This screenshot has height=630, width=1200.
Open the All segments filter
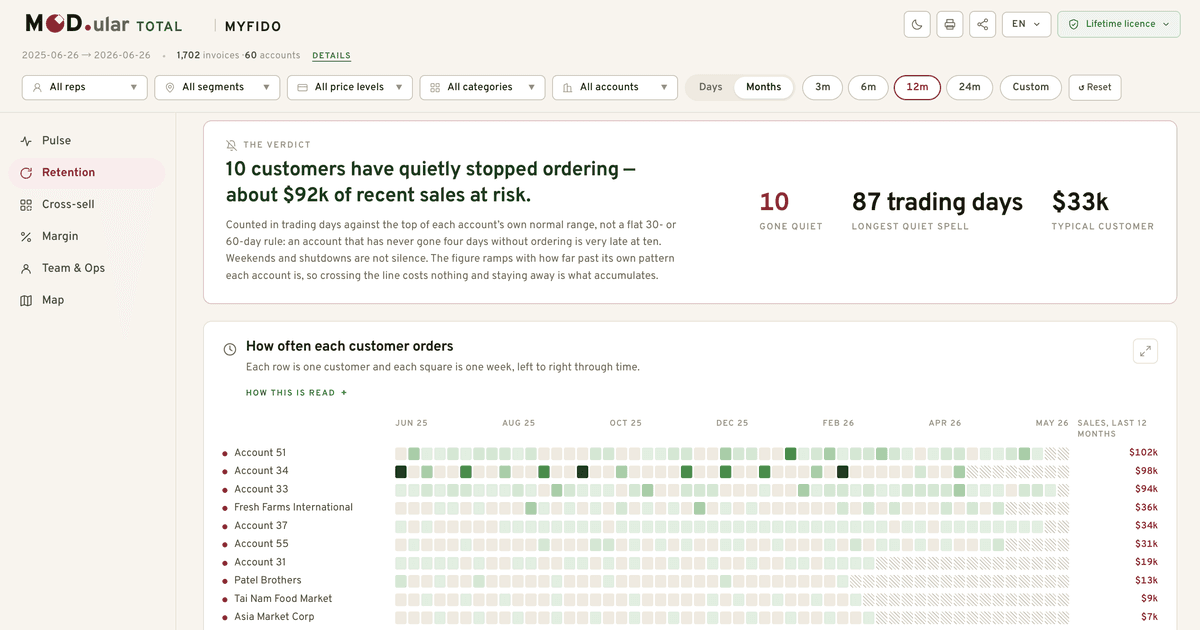pos(217,87)
